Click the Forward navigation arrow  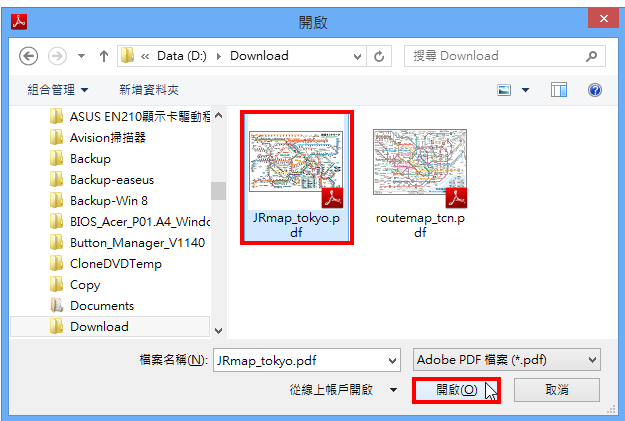[57, 56]
